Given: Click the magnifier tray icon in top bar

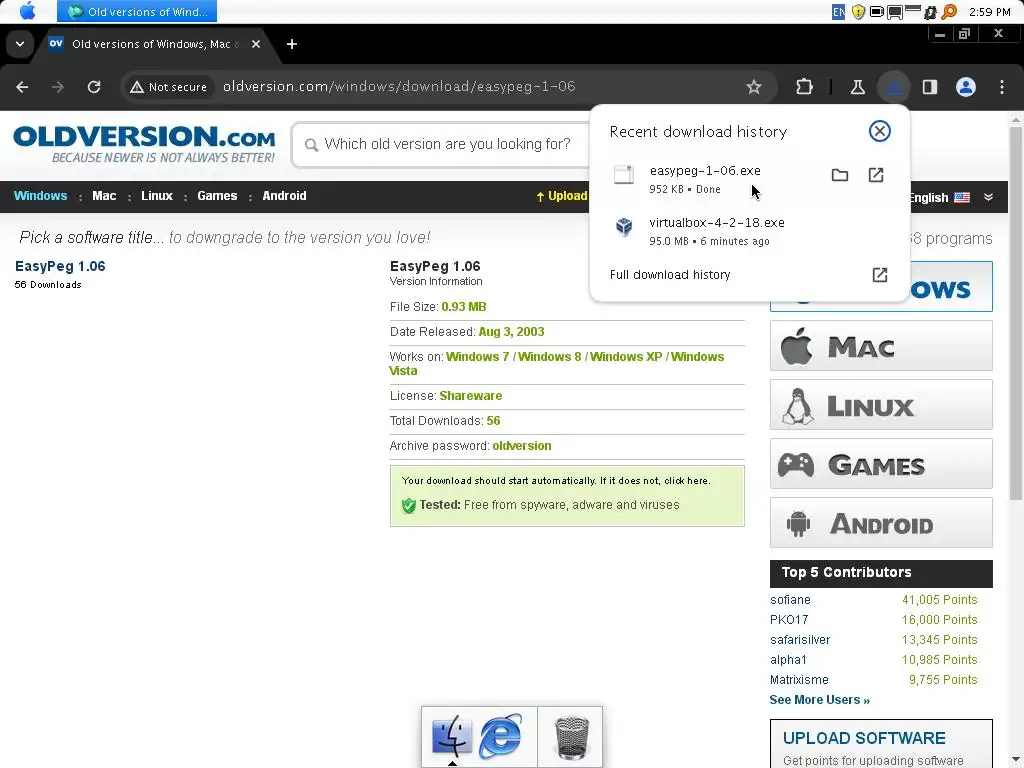Looking at the screenshot, I should click(x=950, y=11).
